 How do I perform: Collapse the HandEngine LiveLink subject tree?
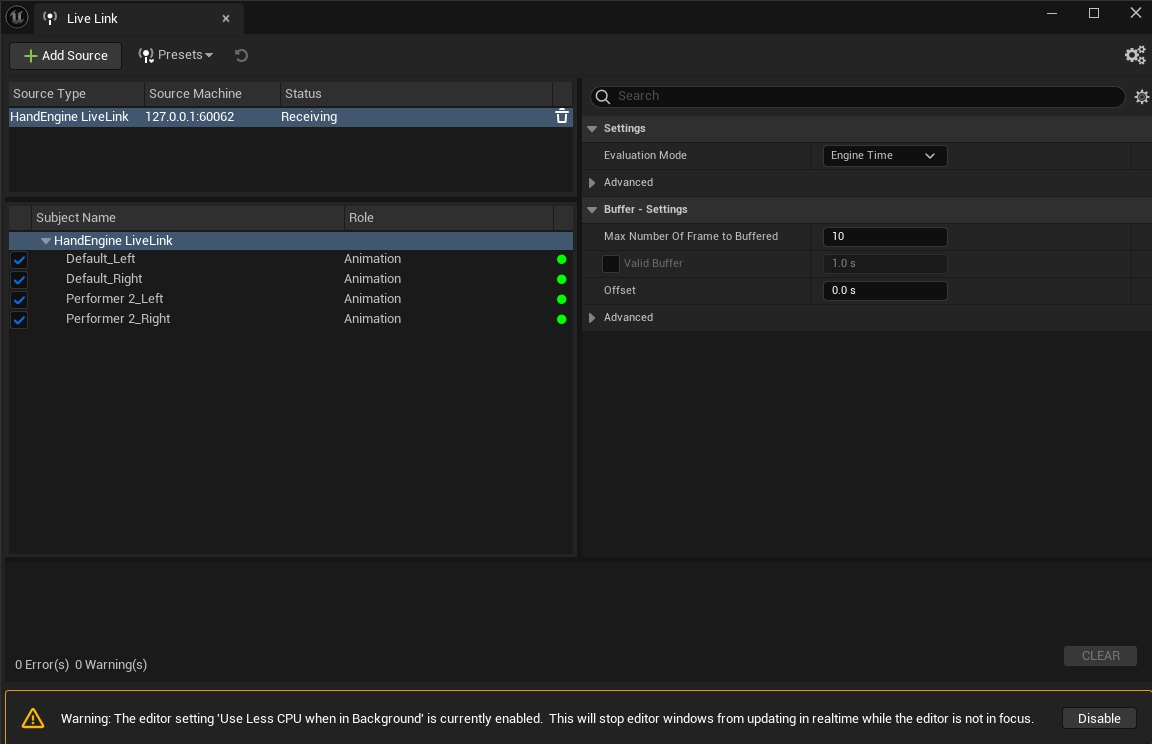click(46, 241)
